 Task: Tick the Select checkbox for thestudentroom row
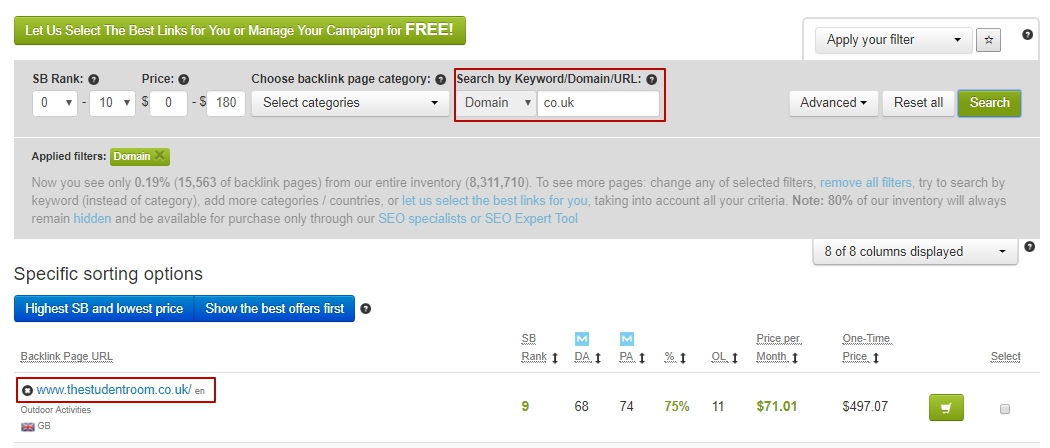tap(1005, 408)
